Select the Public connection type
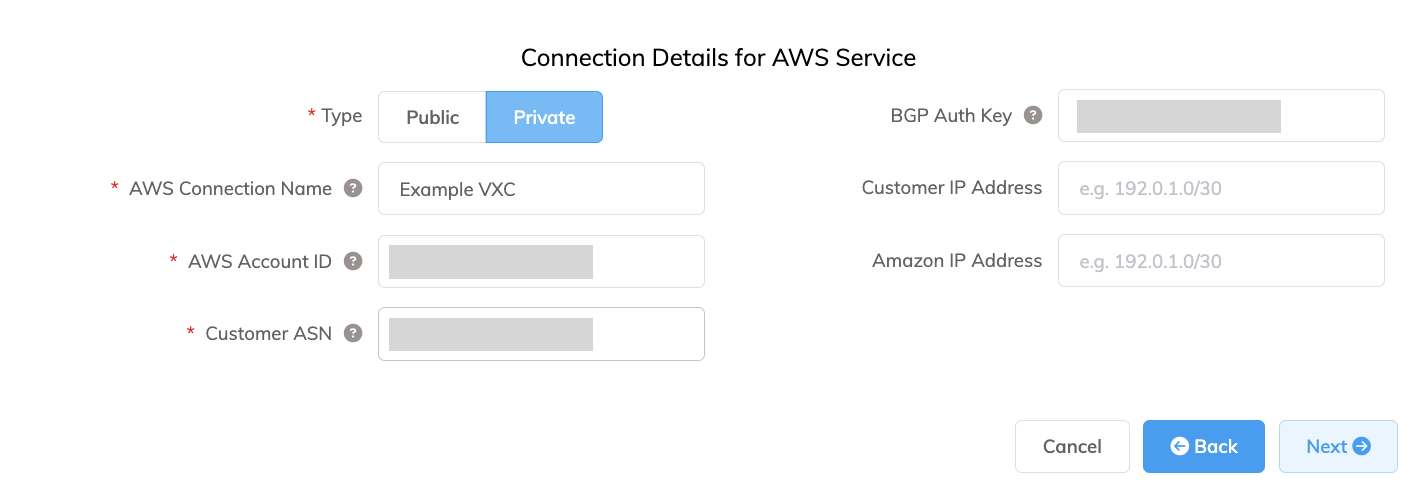Image resolution: width=1422 pixels, height=498 pixels. pyautogui.click(x=432, y=117)
